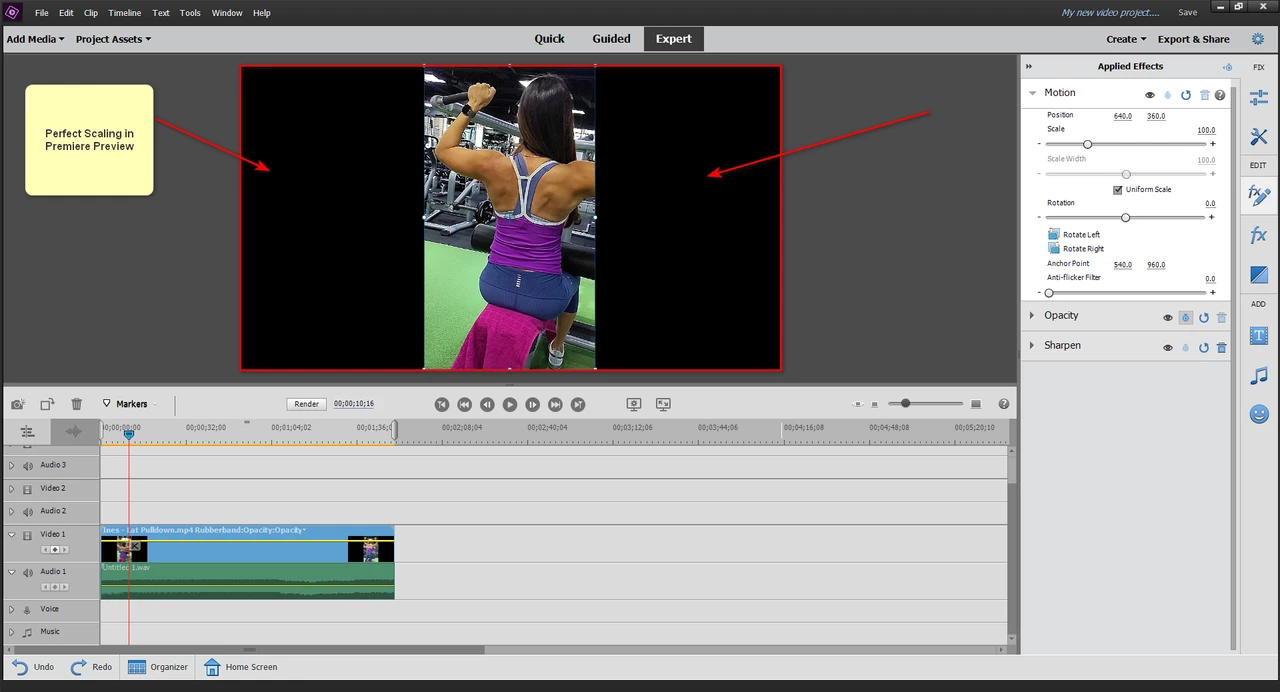1280x692 pixels.
Task: Open the Titles and Text panel
Action: point(1259,335)
